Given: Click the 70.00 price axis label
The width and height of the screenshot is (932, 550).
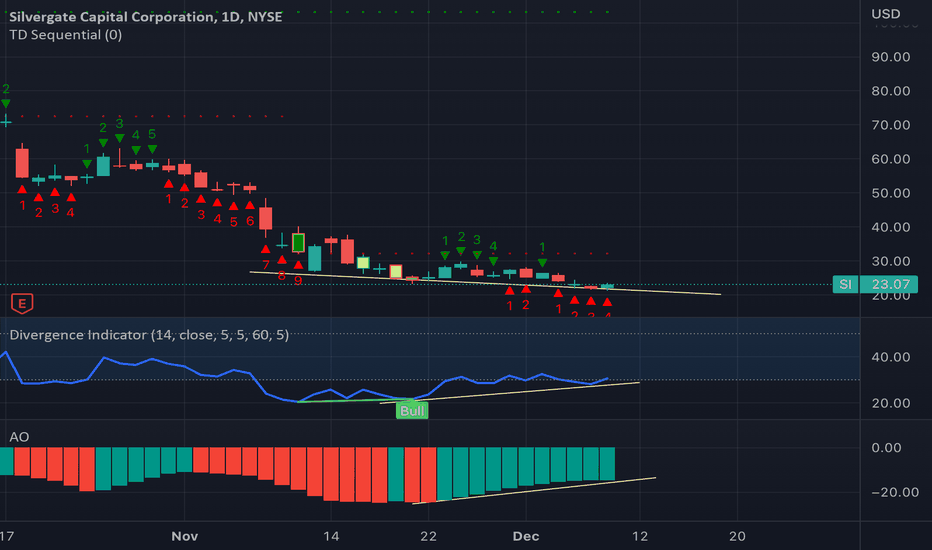Looking at the screenshot, I should (x=890, y=125).
